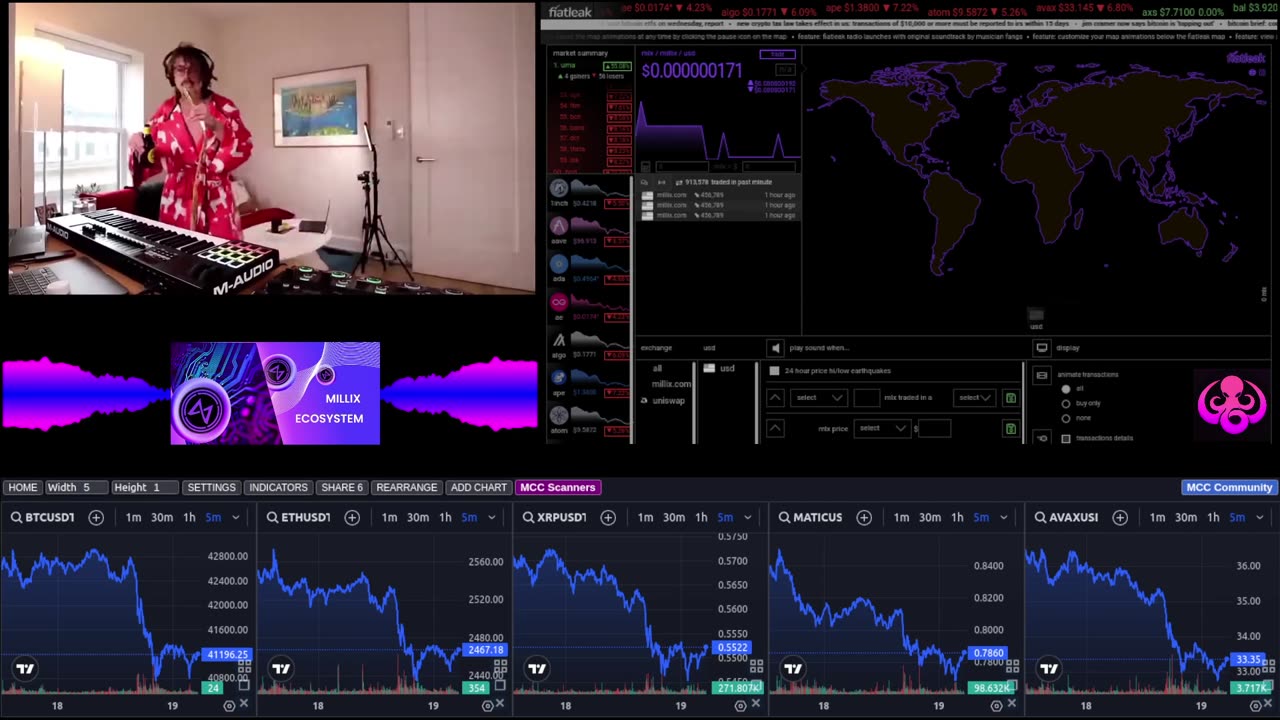1280x720 pixels.
Task: Open MATICUS chart time axis settings gear
Action: coord(997,705)
